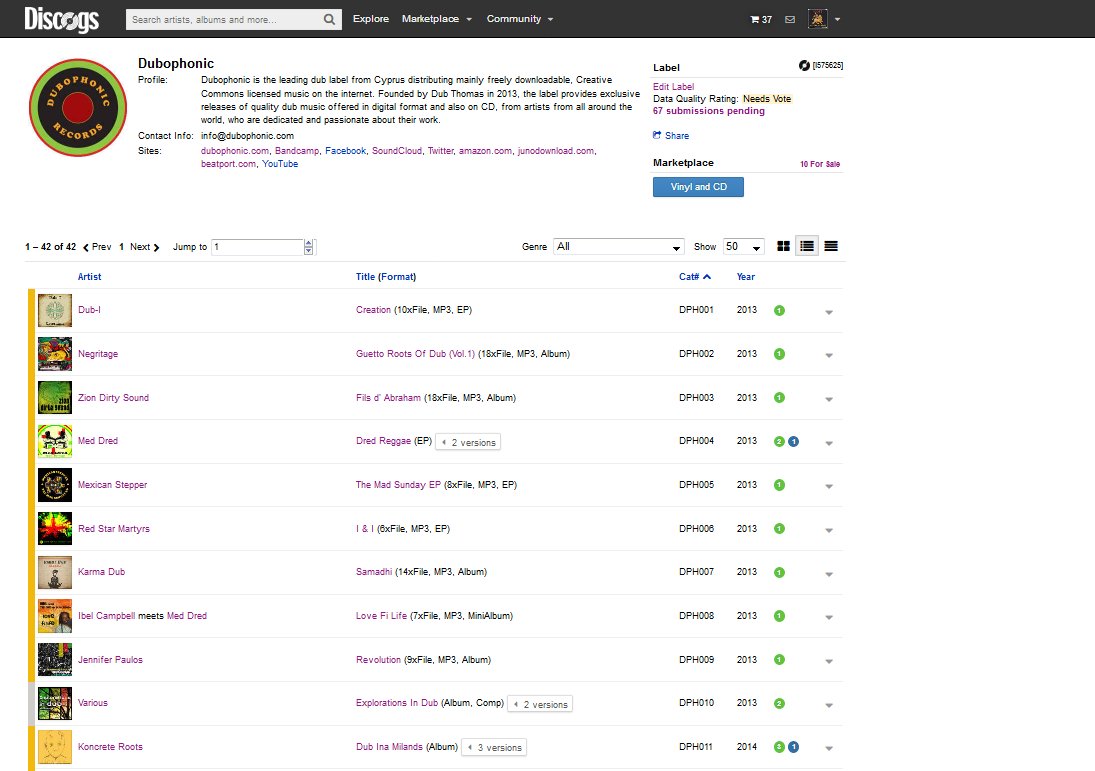Go to the previous page with Prev arrow

[97, 247]
